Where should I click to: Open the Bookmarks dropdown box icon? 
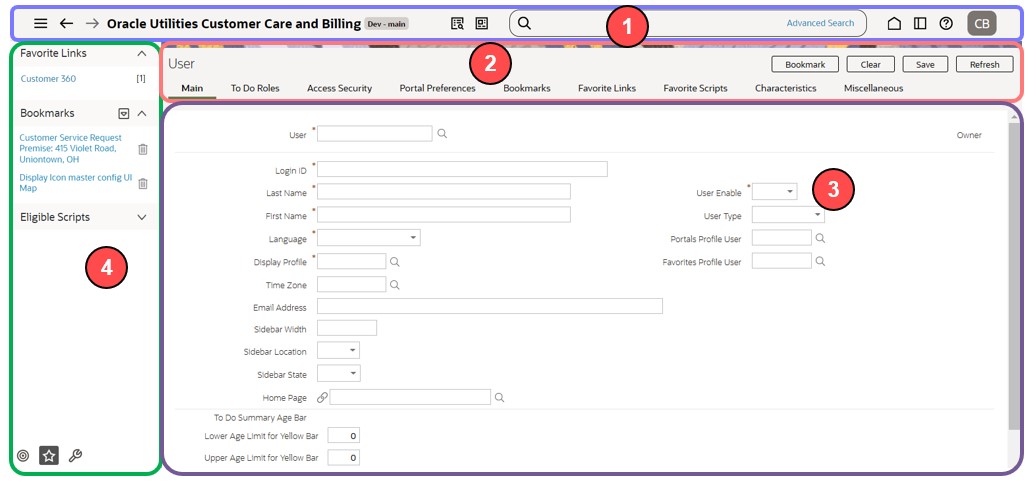(x=124, y=114)
